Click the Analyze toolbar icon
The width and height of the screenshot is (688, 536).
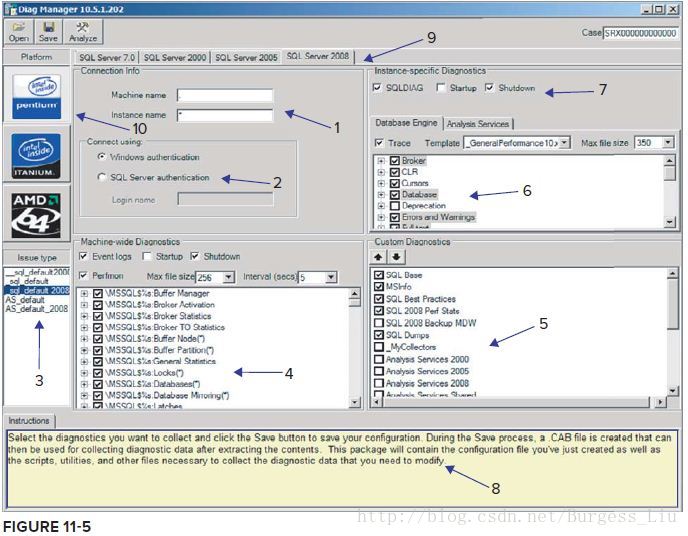[x=83, y=32]
